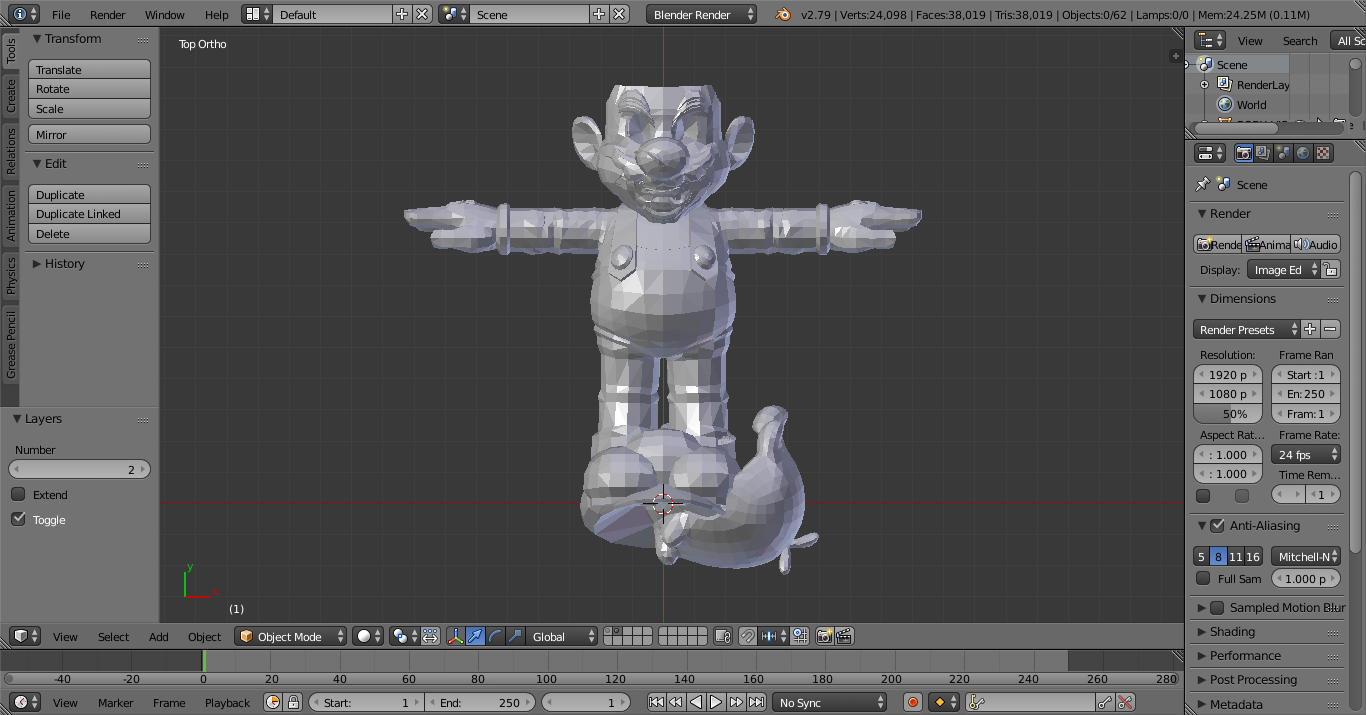Select 16 anti-aliasing samples
Viewport: 1366px width, 715px height.
(1253, 557)
